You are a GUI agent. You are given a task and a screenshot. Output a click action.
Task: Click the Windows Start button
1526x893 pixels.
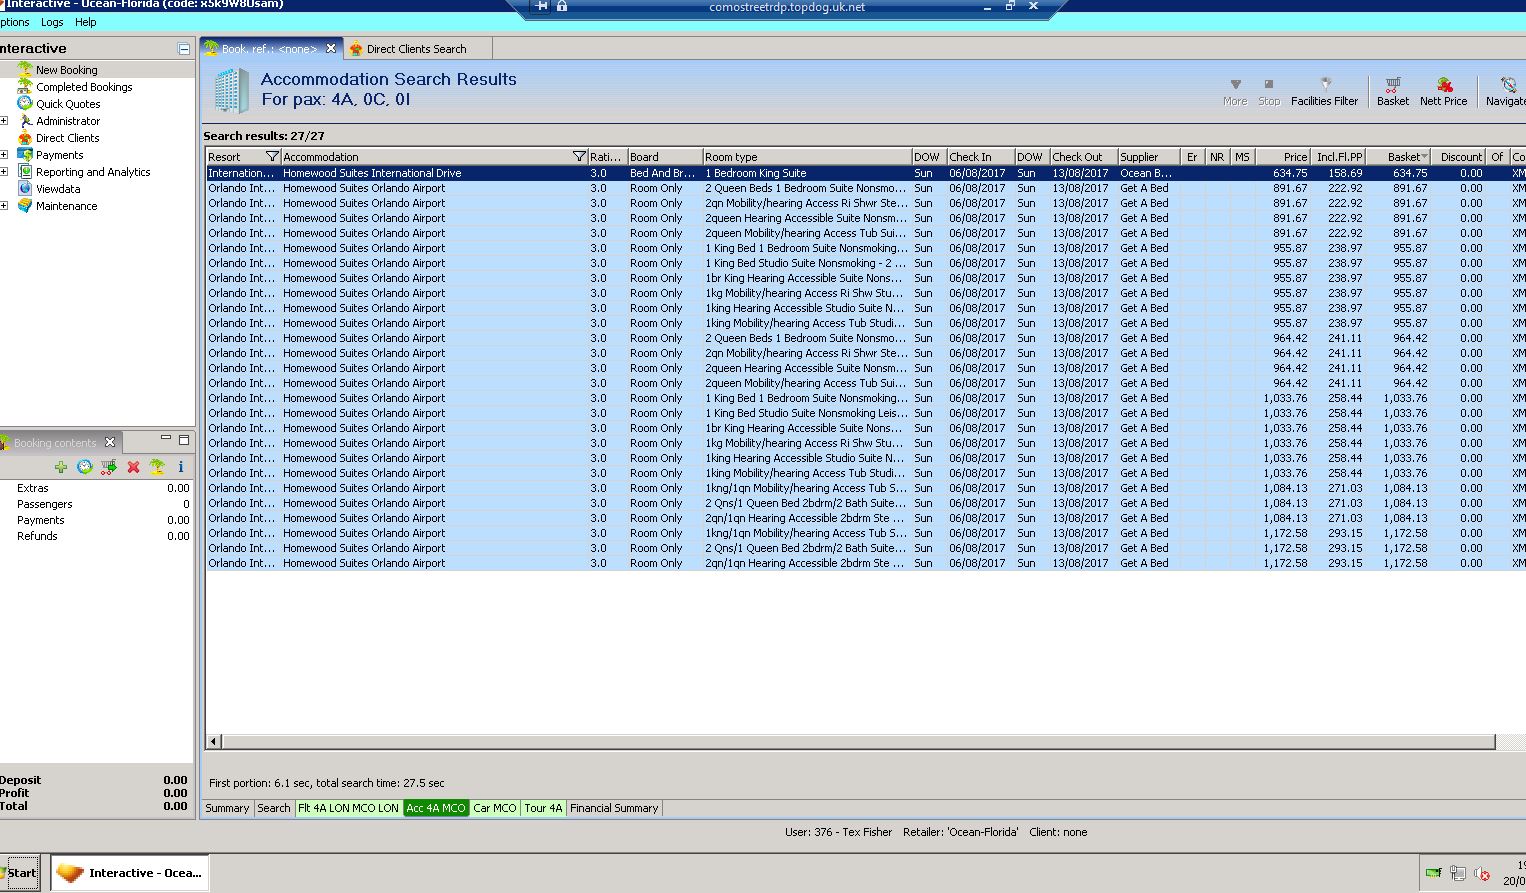click(x=20, y=873)
